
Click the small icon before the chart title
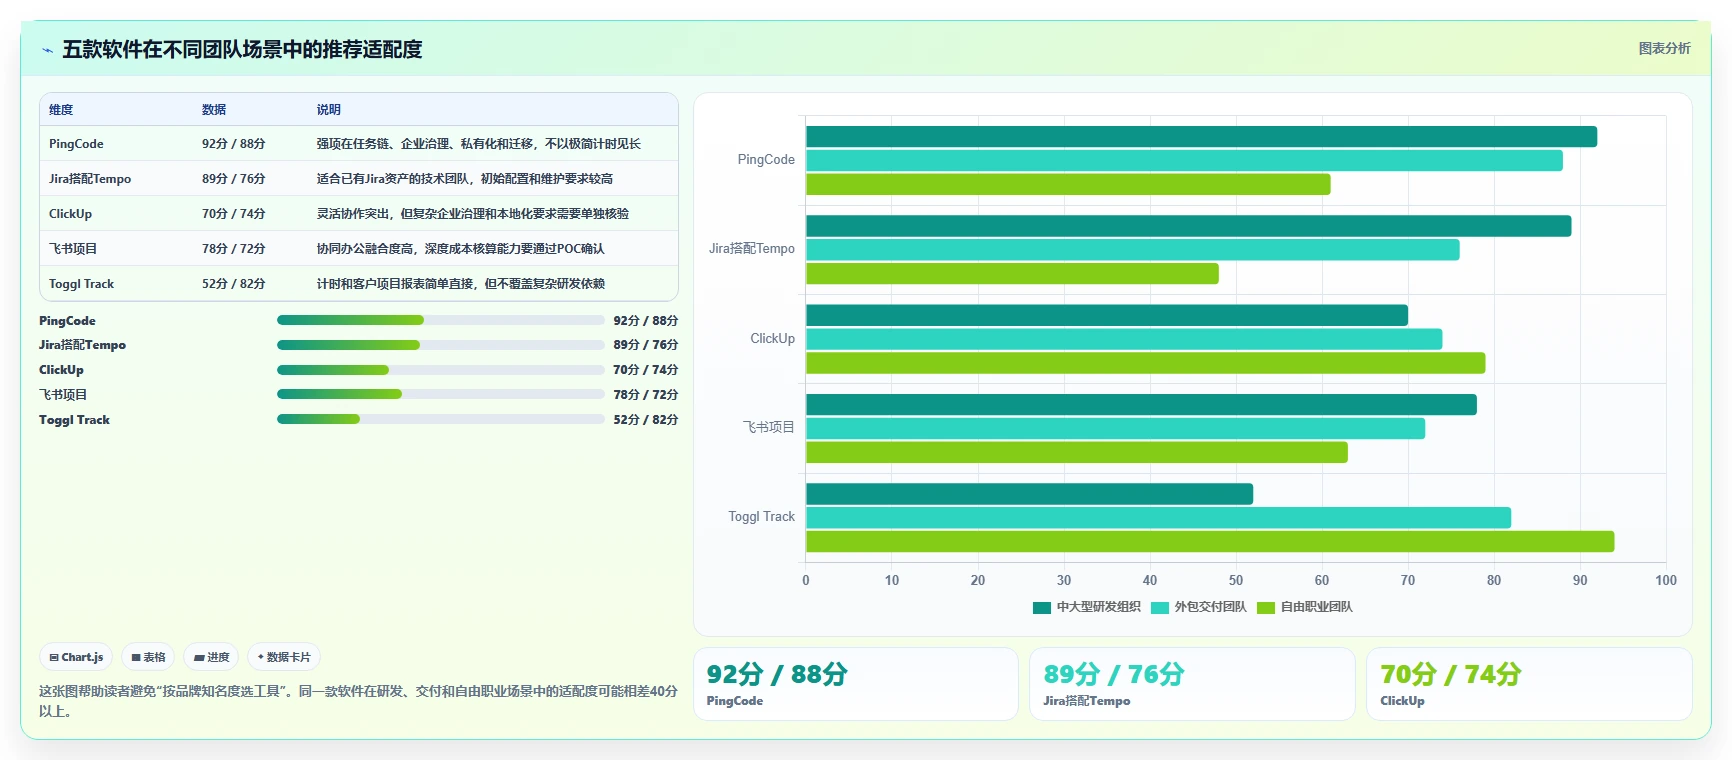point(47,50)
